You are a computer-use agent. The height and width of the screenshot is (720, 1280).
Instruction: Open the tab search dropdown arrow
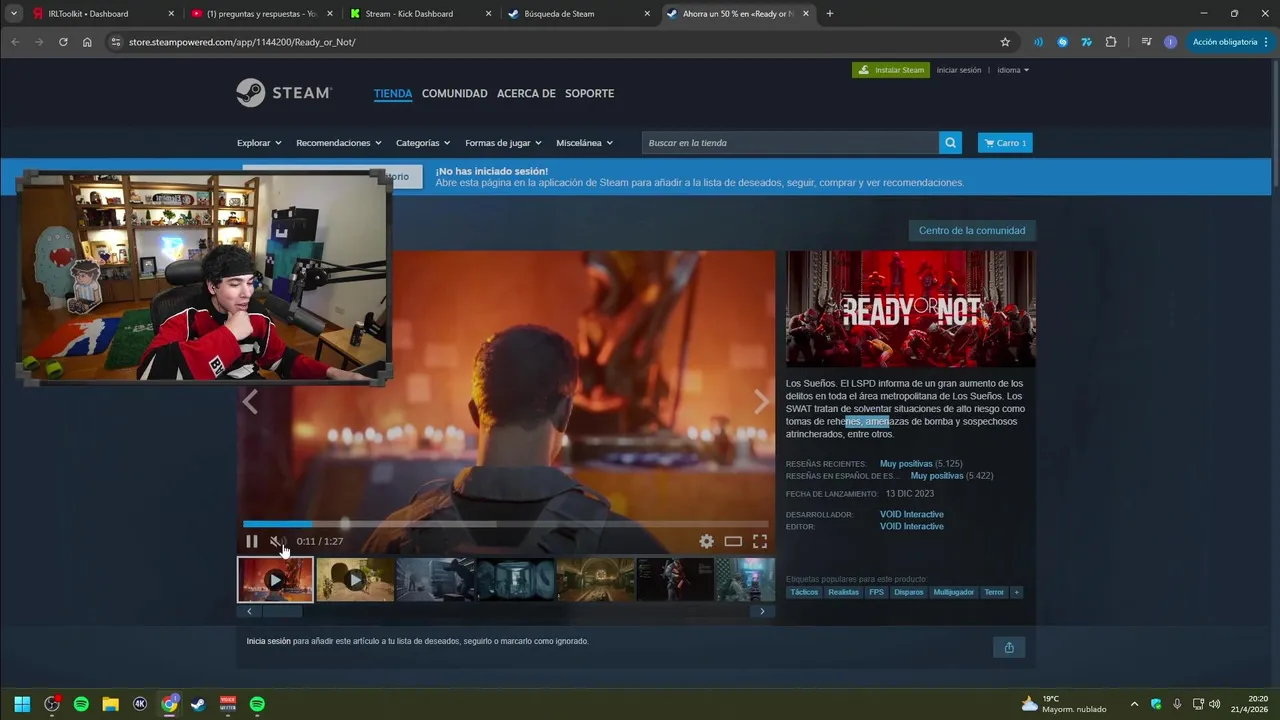(14, 14)
